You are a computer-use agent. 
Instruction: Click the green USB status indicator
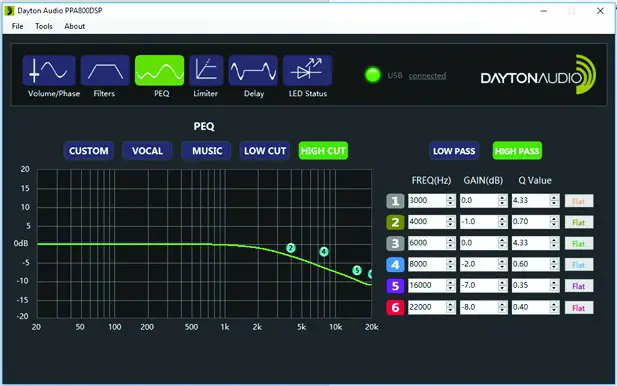pos(373,75)
